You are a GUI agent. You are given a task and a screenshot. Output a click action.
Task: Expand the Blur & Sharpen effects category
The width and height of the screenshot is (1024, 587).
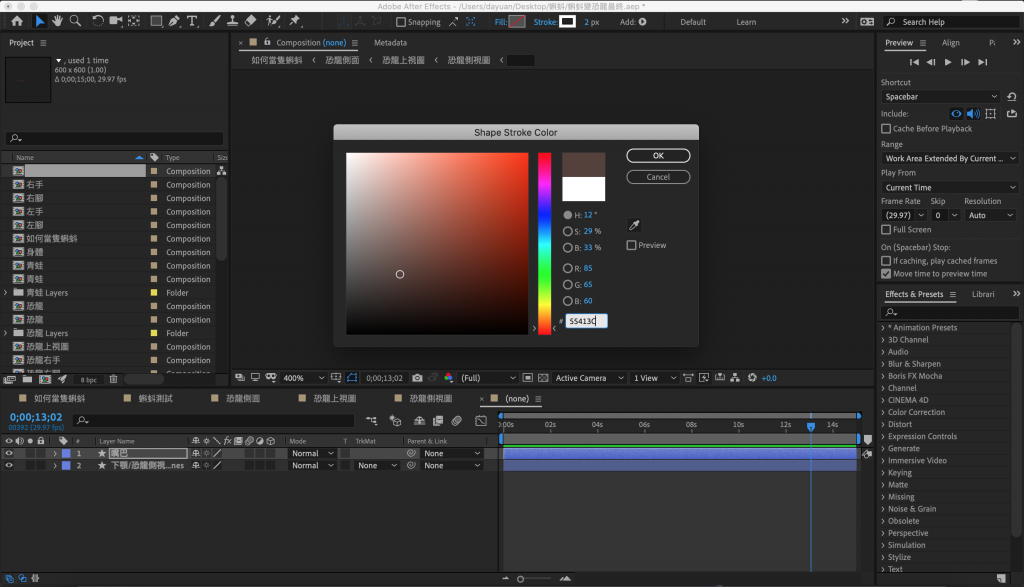coord(914,364)
